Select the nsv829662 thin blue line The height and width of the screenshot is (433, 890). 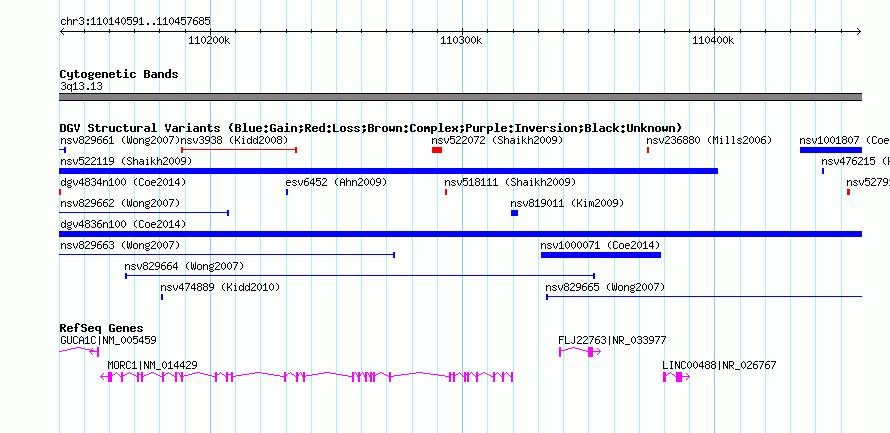(144, 213)
